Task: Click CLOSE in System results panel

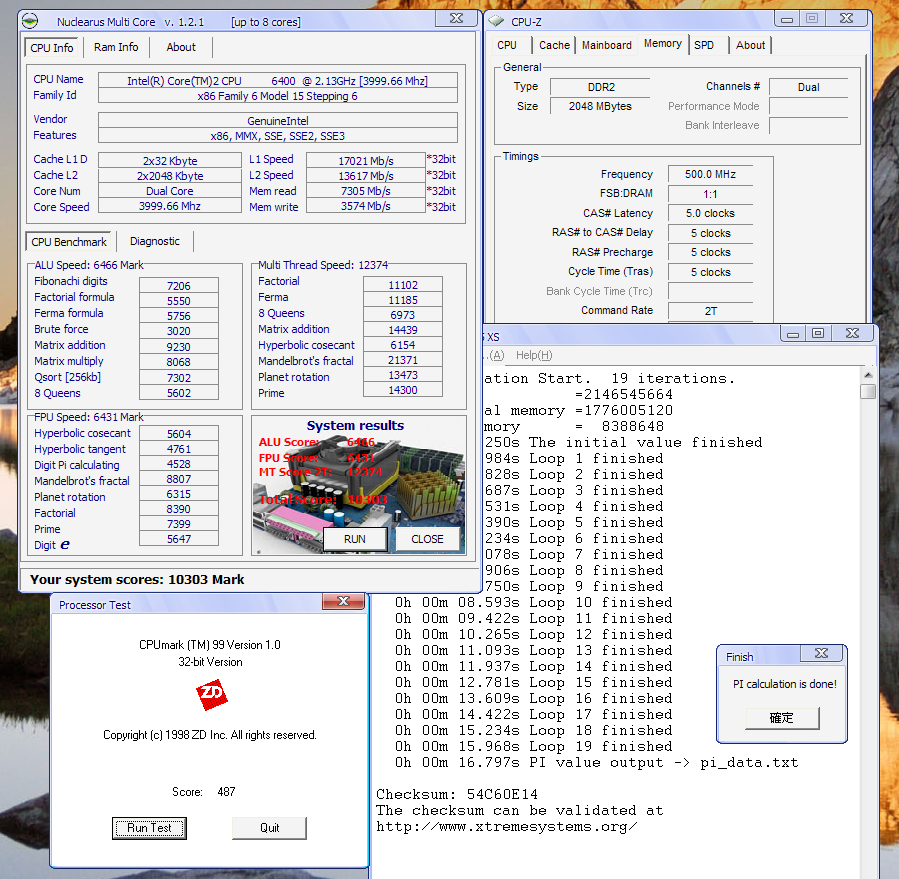Action: click(x=427, y=539)
